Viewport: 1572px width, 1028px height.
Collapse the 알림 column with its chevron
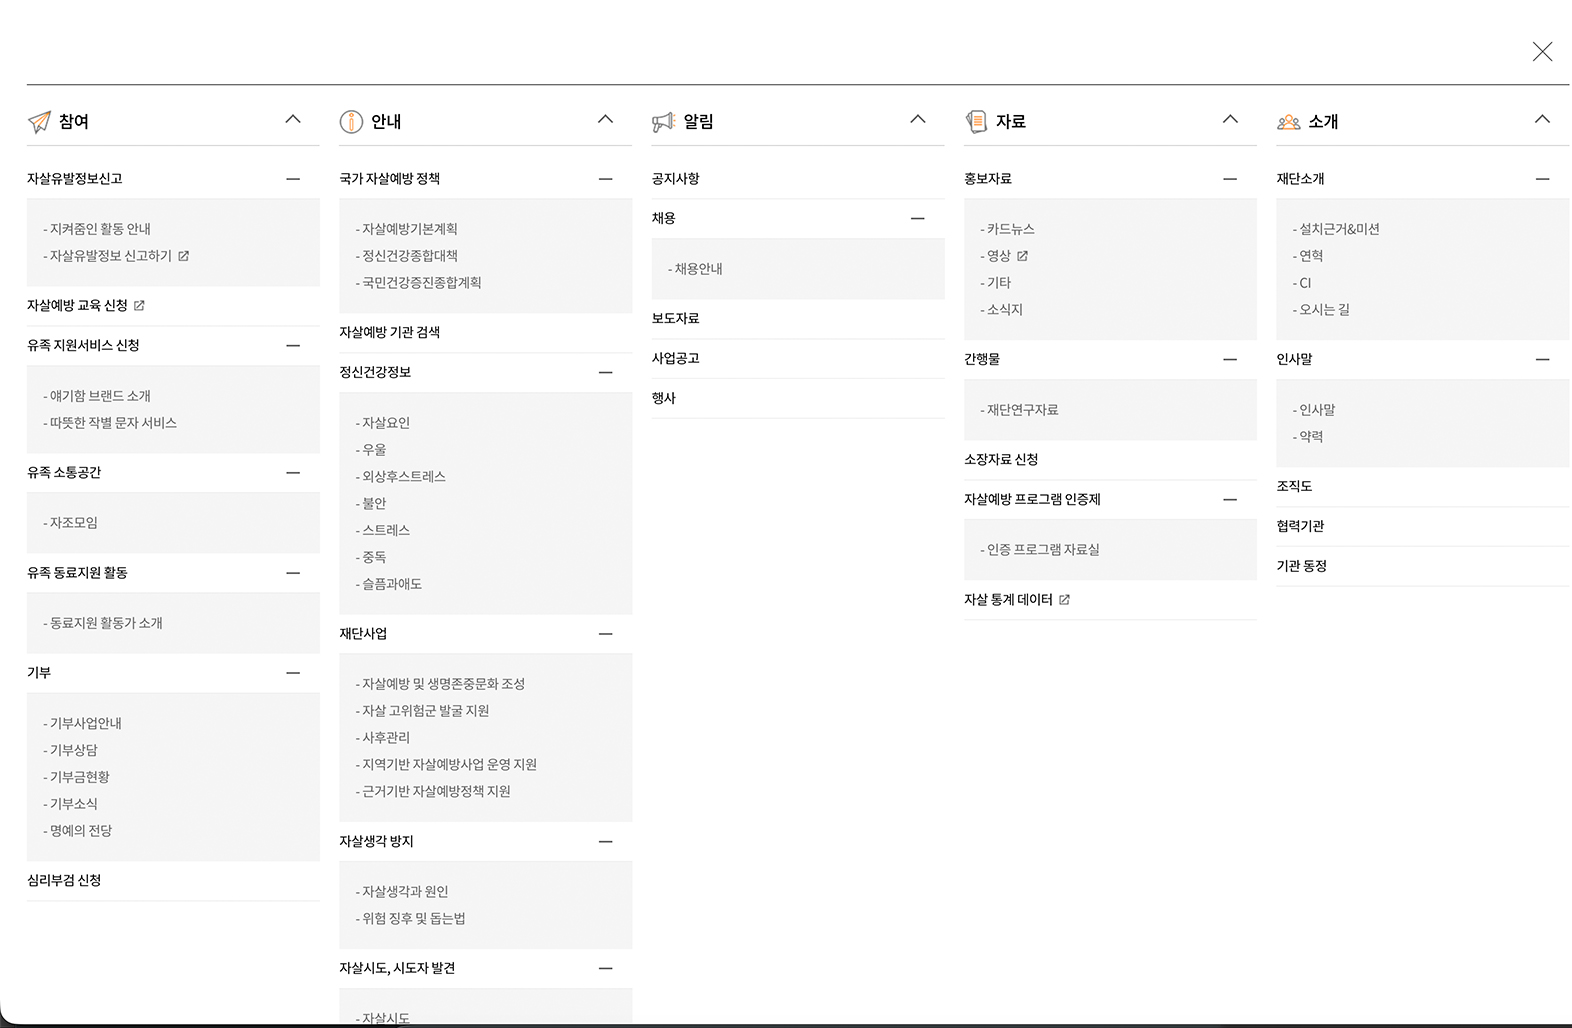tap(918, 119)
